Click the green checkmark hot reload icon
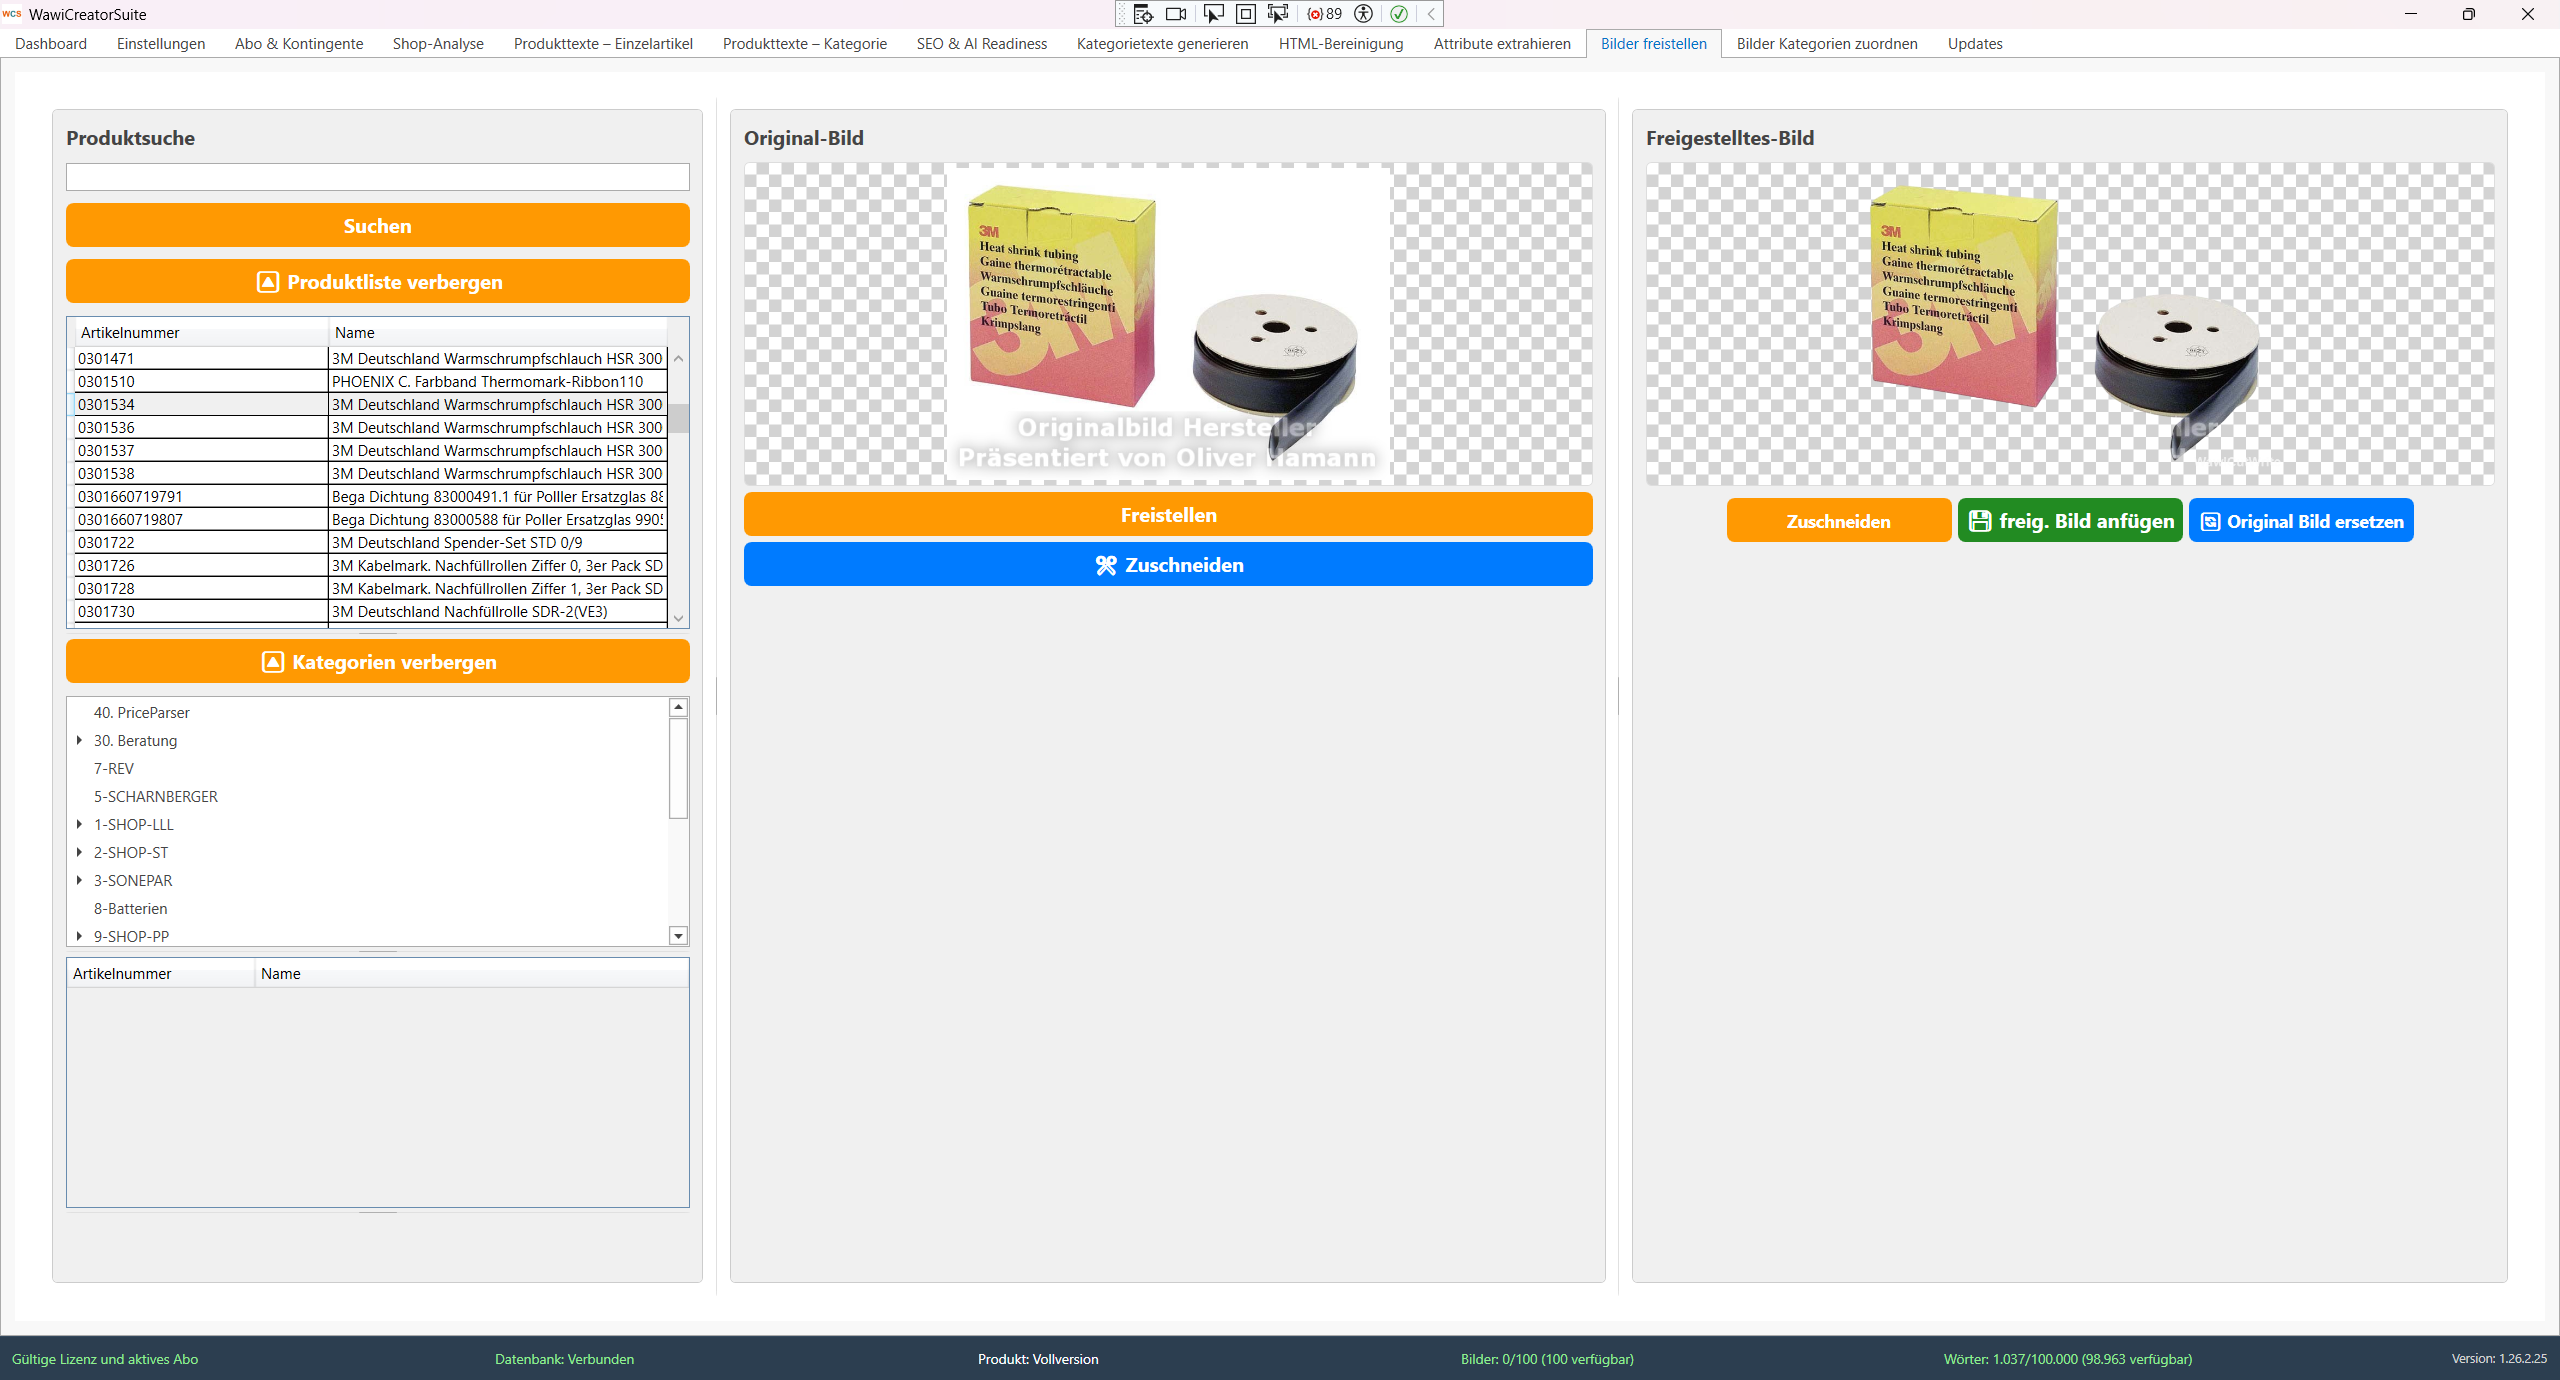The image size is (2560, 1380). click(x=1399, y=14)
